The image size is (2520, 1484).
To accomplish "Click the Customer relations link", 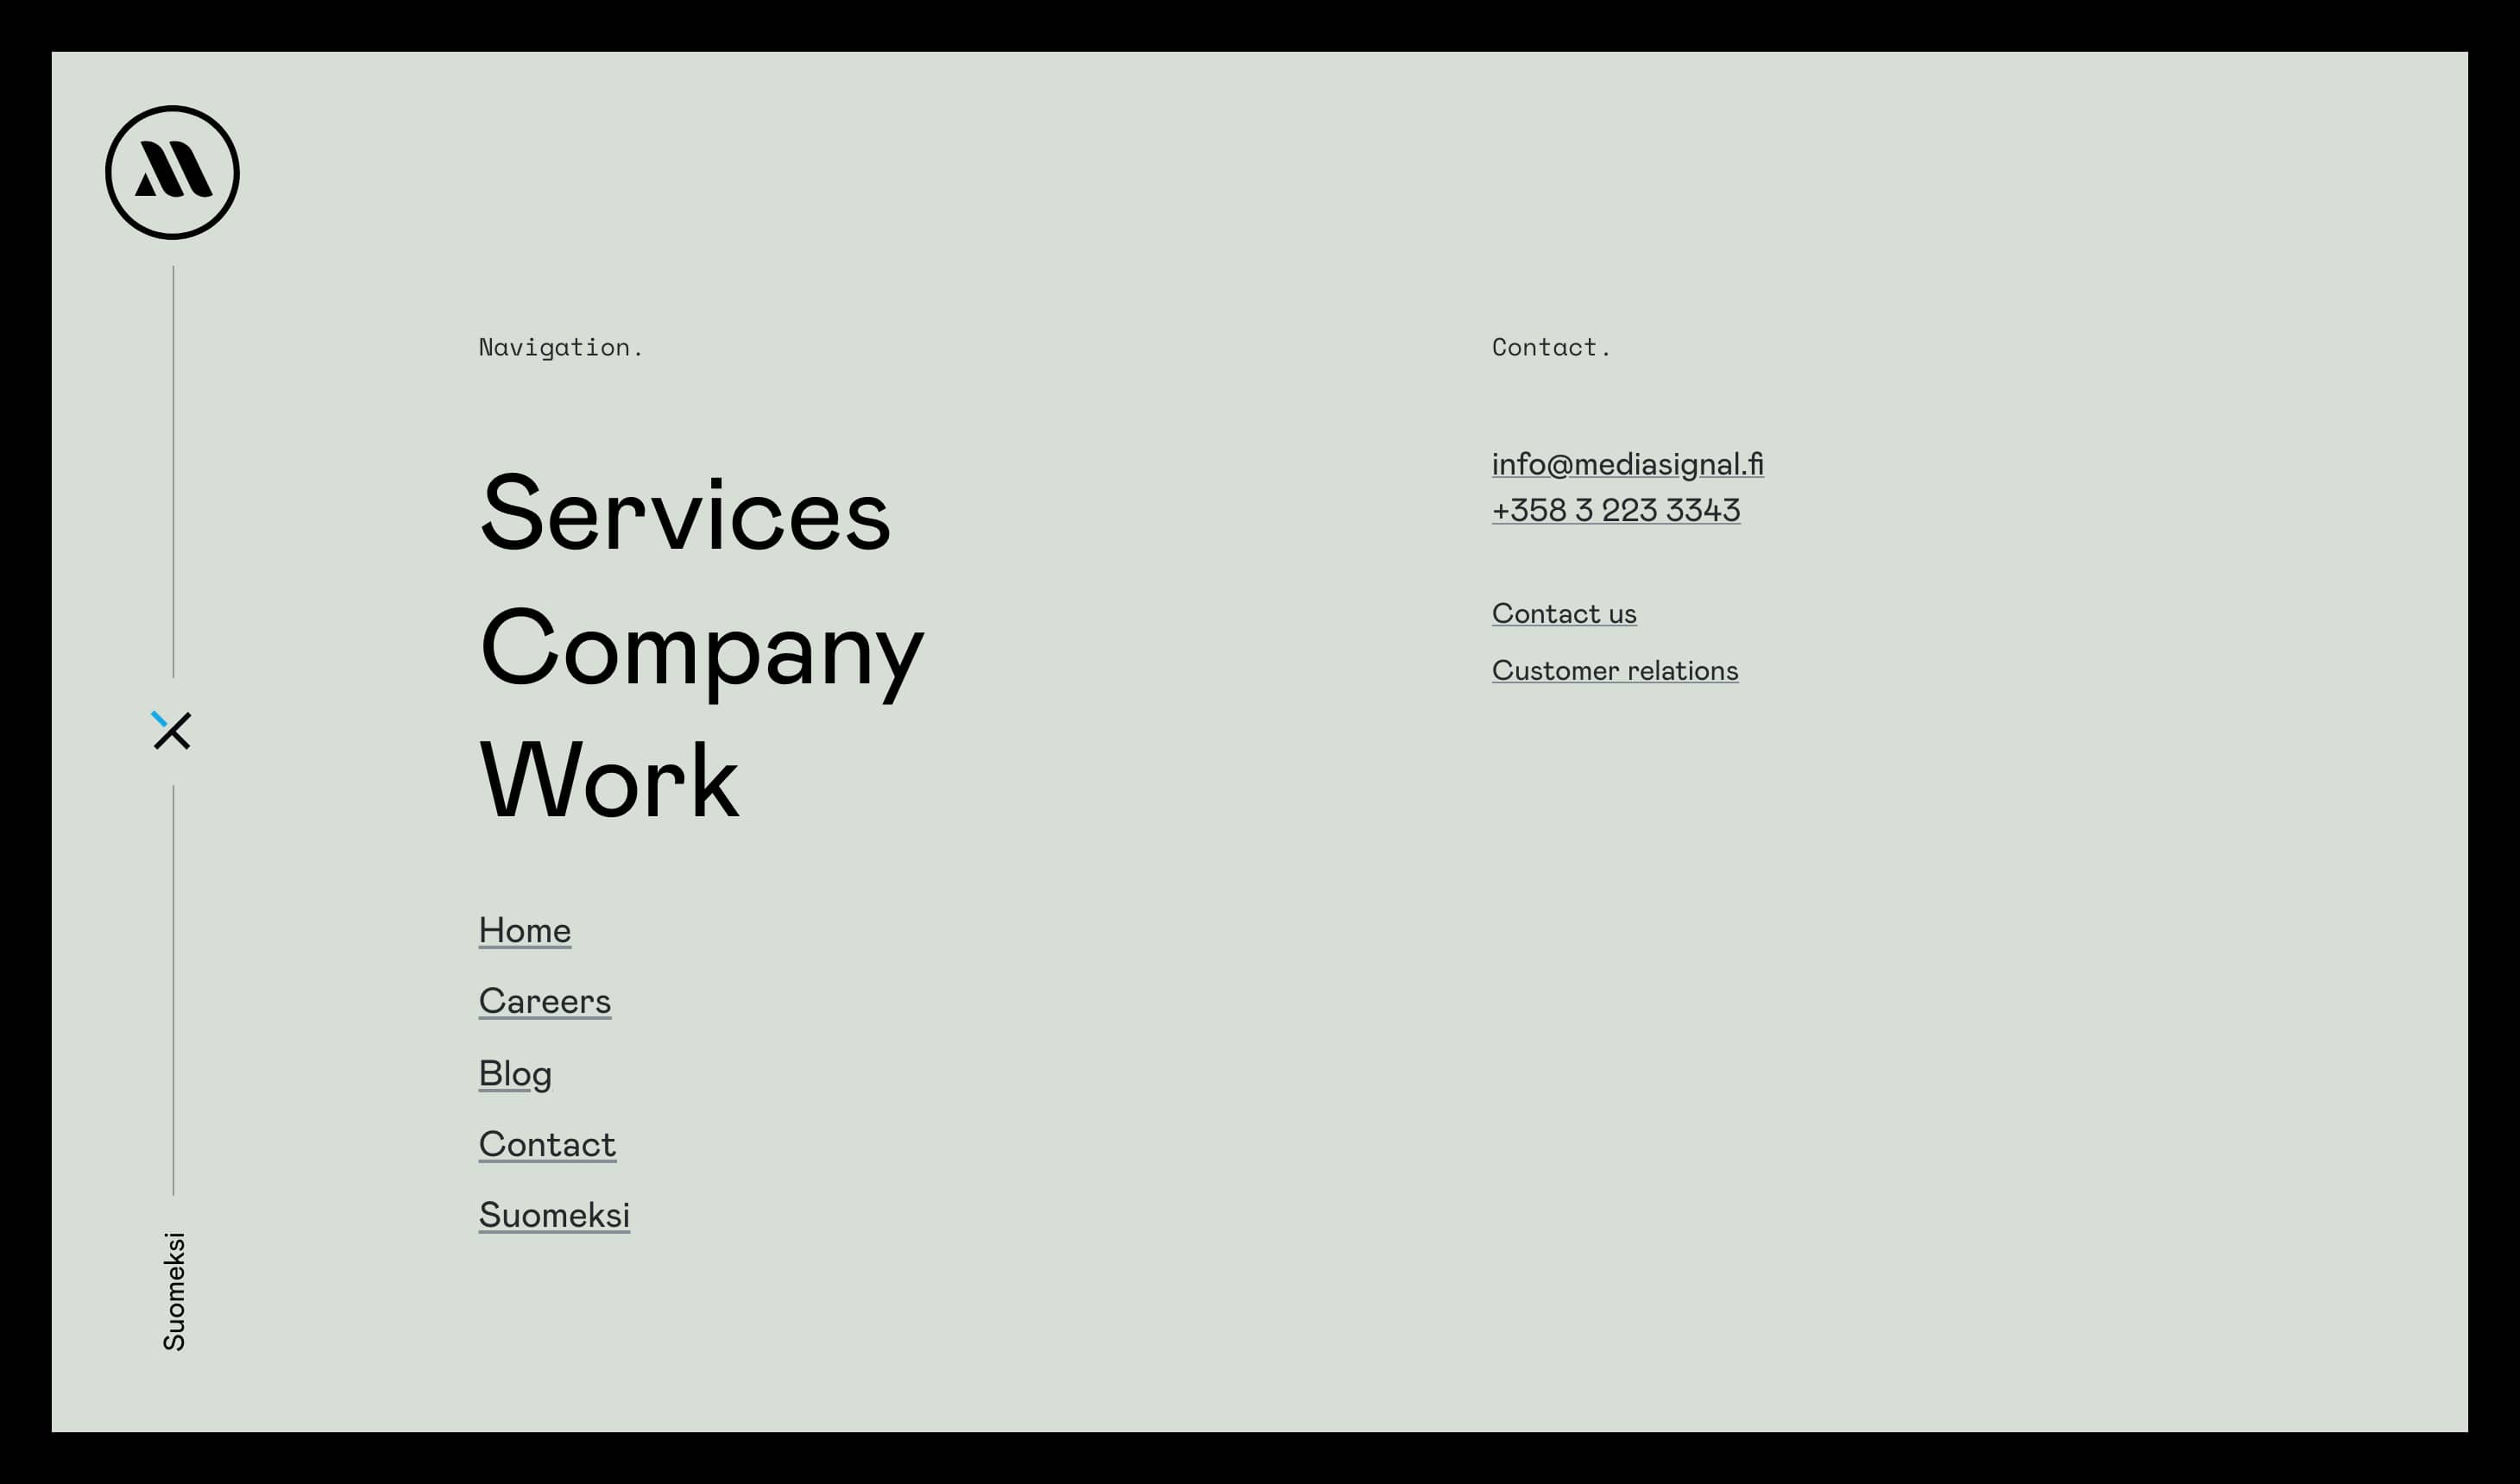I will [1614, 670].
